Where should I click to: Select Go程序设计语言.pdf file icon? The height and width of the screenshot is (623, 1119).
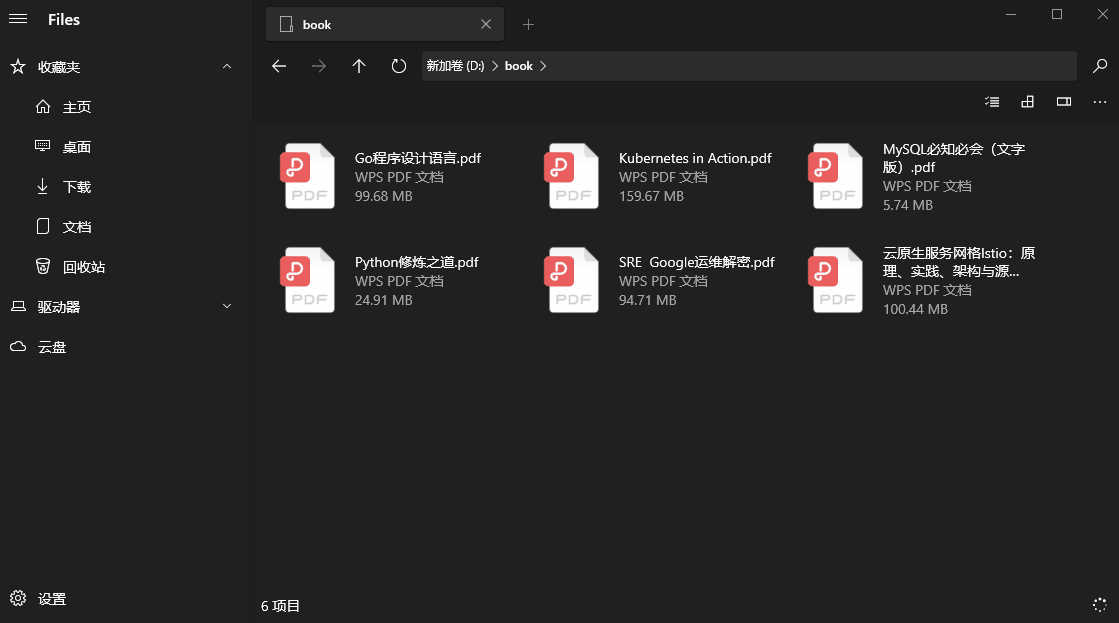(308, 176)
